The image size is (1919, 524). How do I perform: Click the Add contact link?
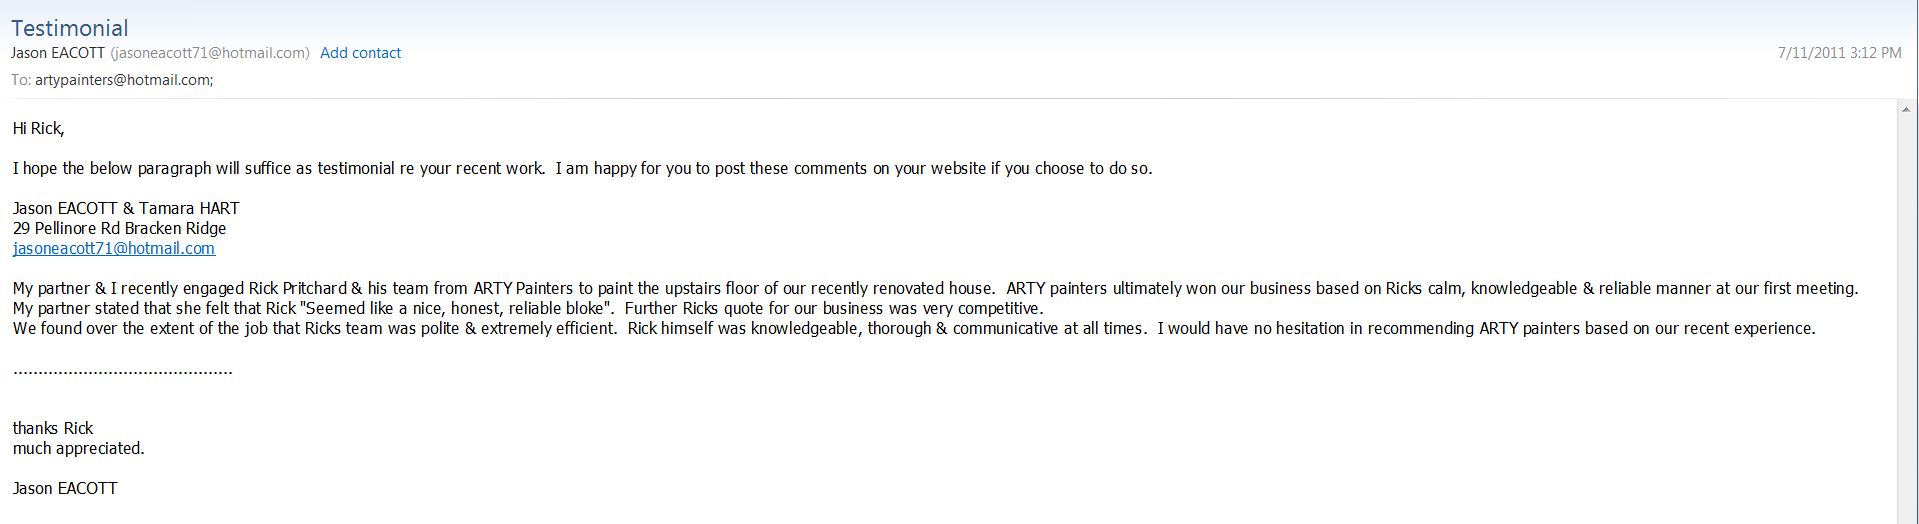coord(360,53)
